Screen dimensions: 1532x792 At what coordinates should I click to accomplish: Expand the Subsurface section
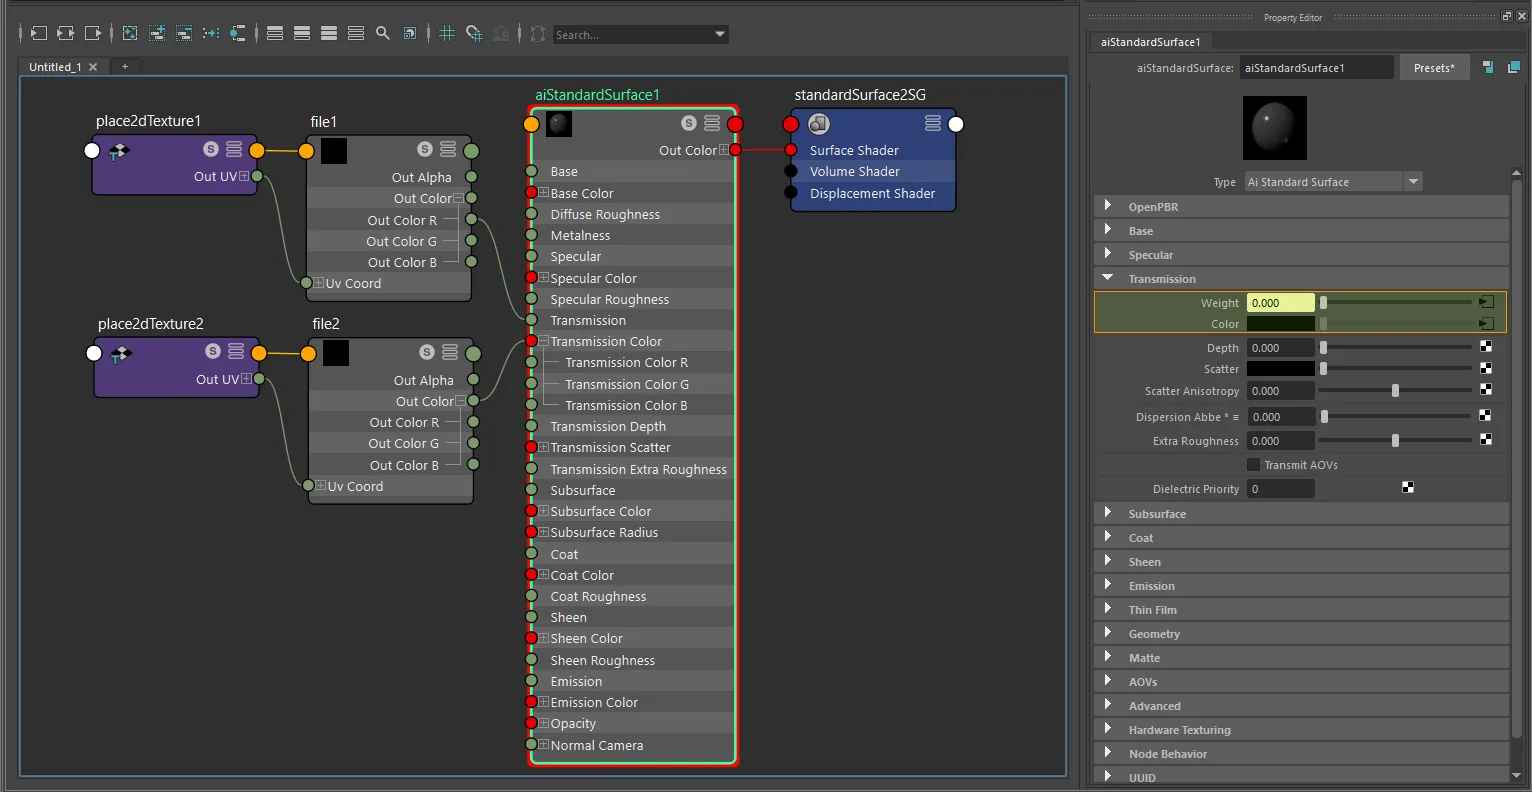[1301, 514]
